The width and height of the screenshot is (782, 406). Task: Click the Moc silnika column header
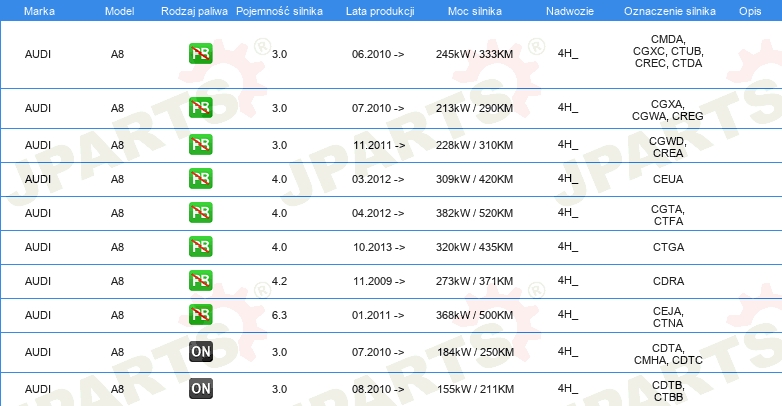(x=475, y=11)
